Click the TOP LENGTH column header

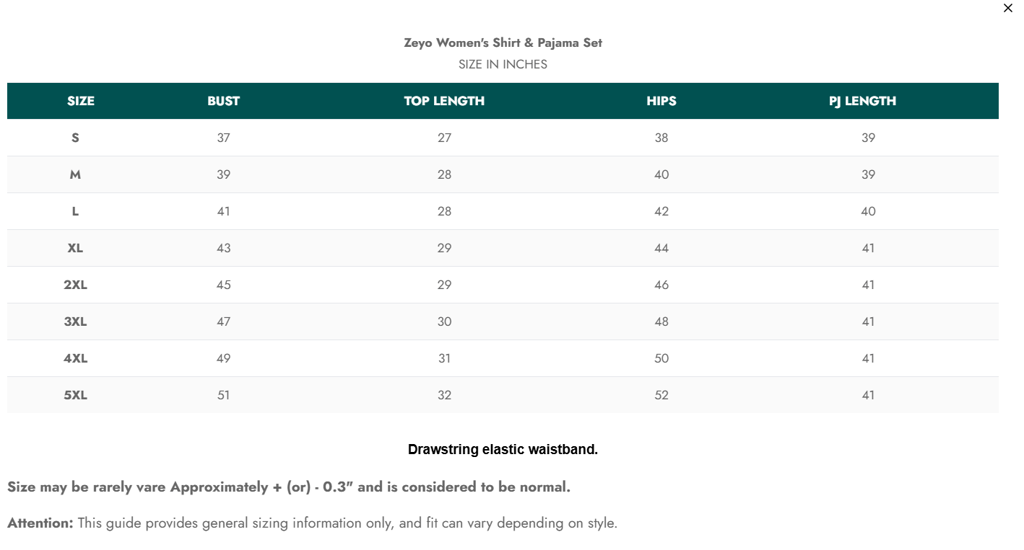pos(444,101)
